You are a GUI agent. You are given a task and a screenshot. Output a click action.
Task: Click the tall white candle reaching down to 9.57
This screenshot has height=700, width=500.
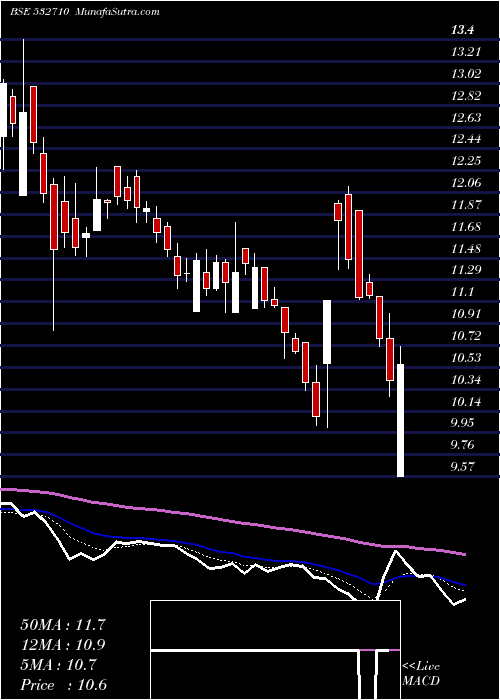(400, 421)
